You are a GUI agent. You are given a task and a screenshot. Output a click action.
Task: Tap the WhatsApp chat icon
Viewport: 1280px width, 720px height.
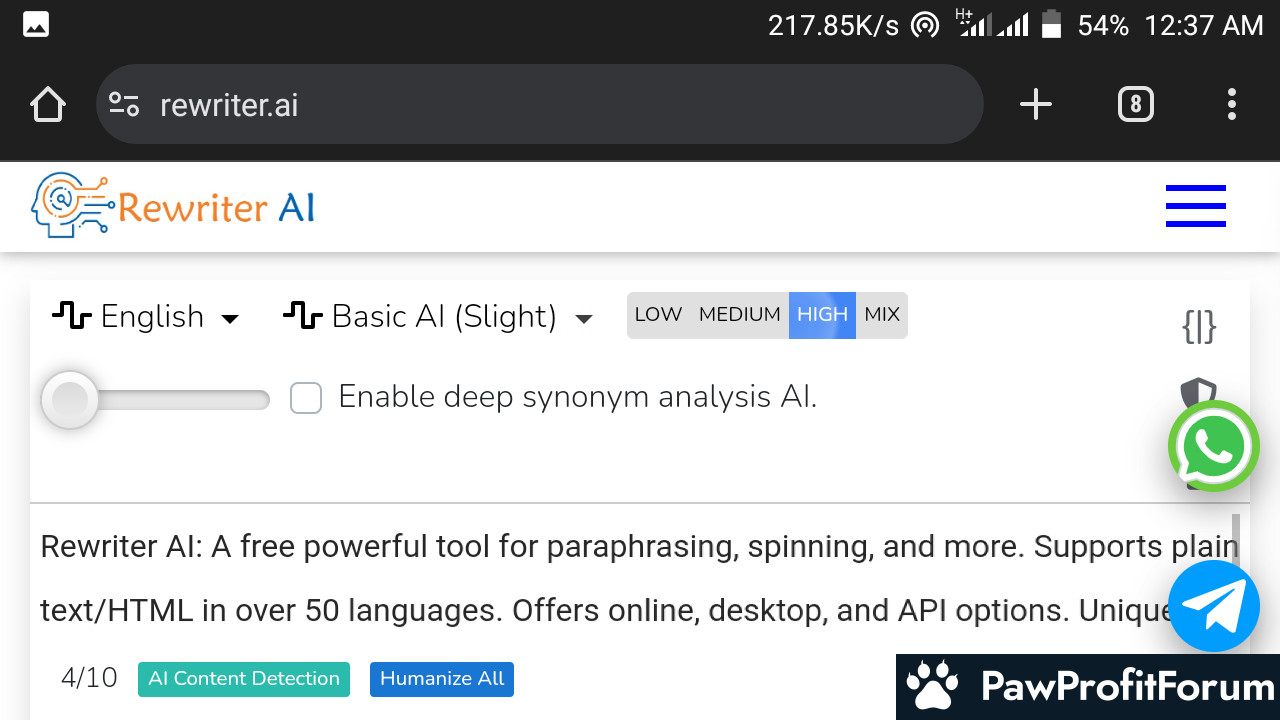tap(1214, 446)
